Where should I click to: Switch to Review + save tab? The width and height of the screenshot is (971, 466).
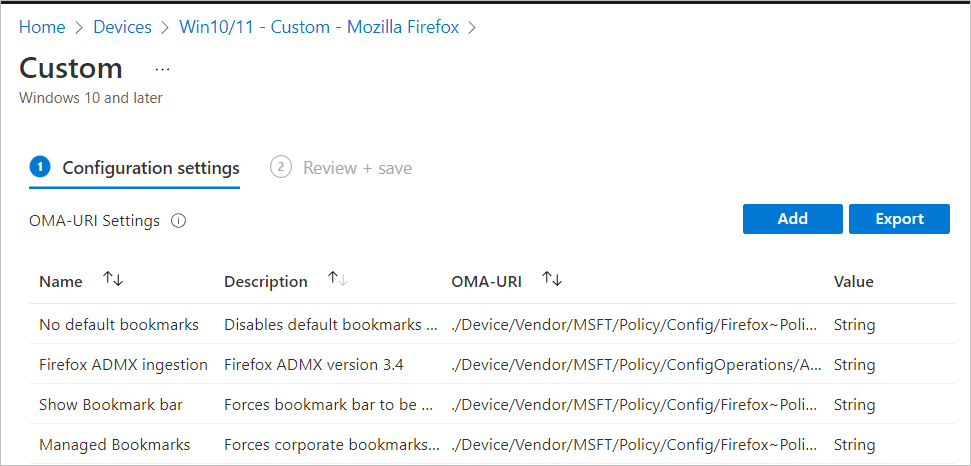point(357,168)
